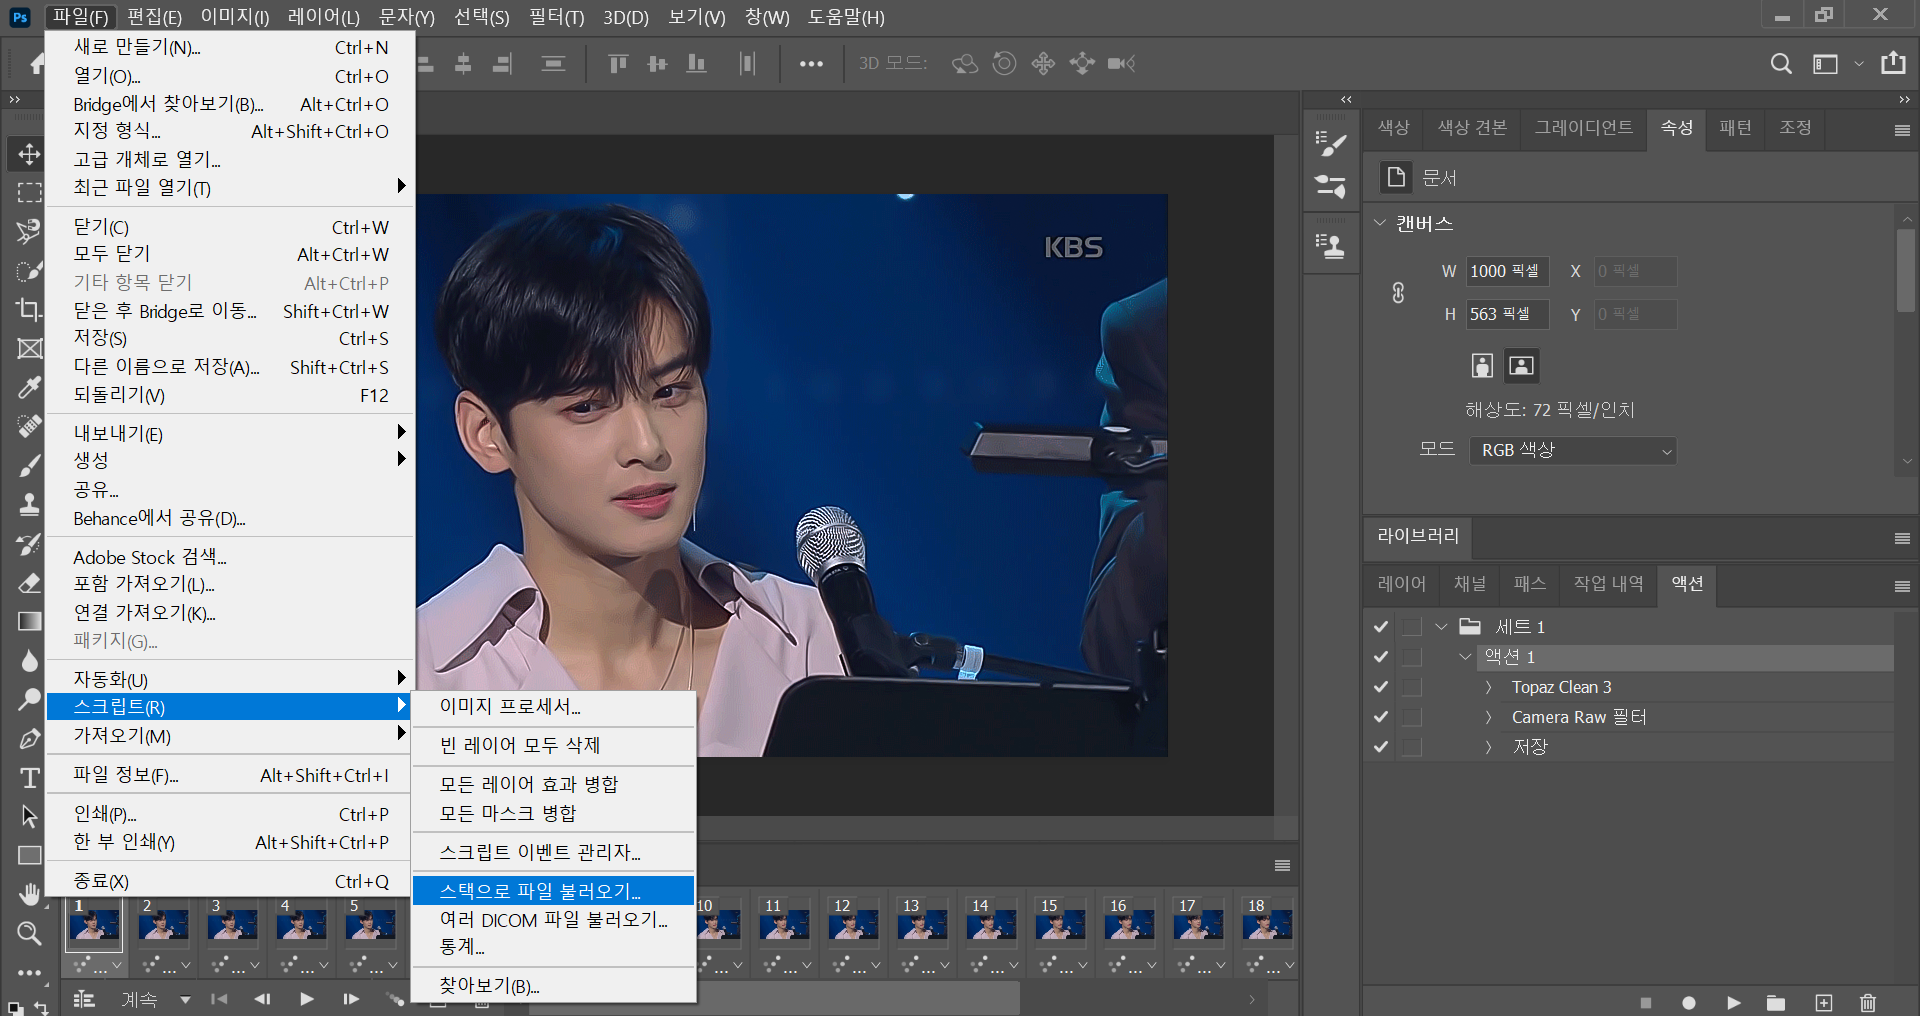Expand the Topaz Clean 3 step
The height and width of the screenshot is (1016, 1920).
[1488, 687]
